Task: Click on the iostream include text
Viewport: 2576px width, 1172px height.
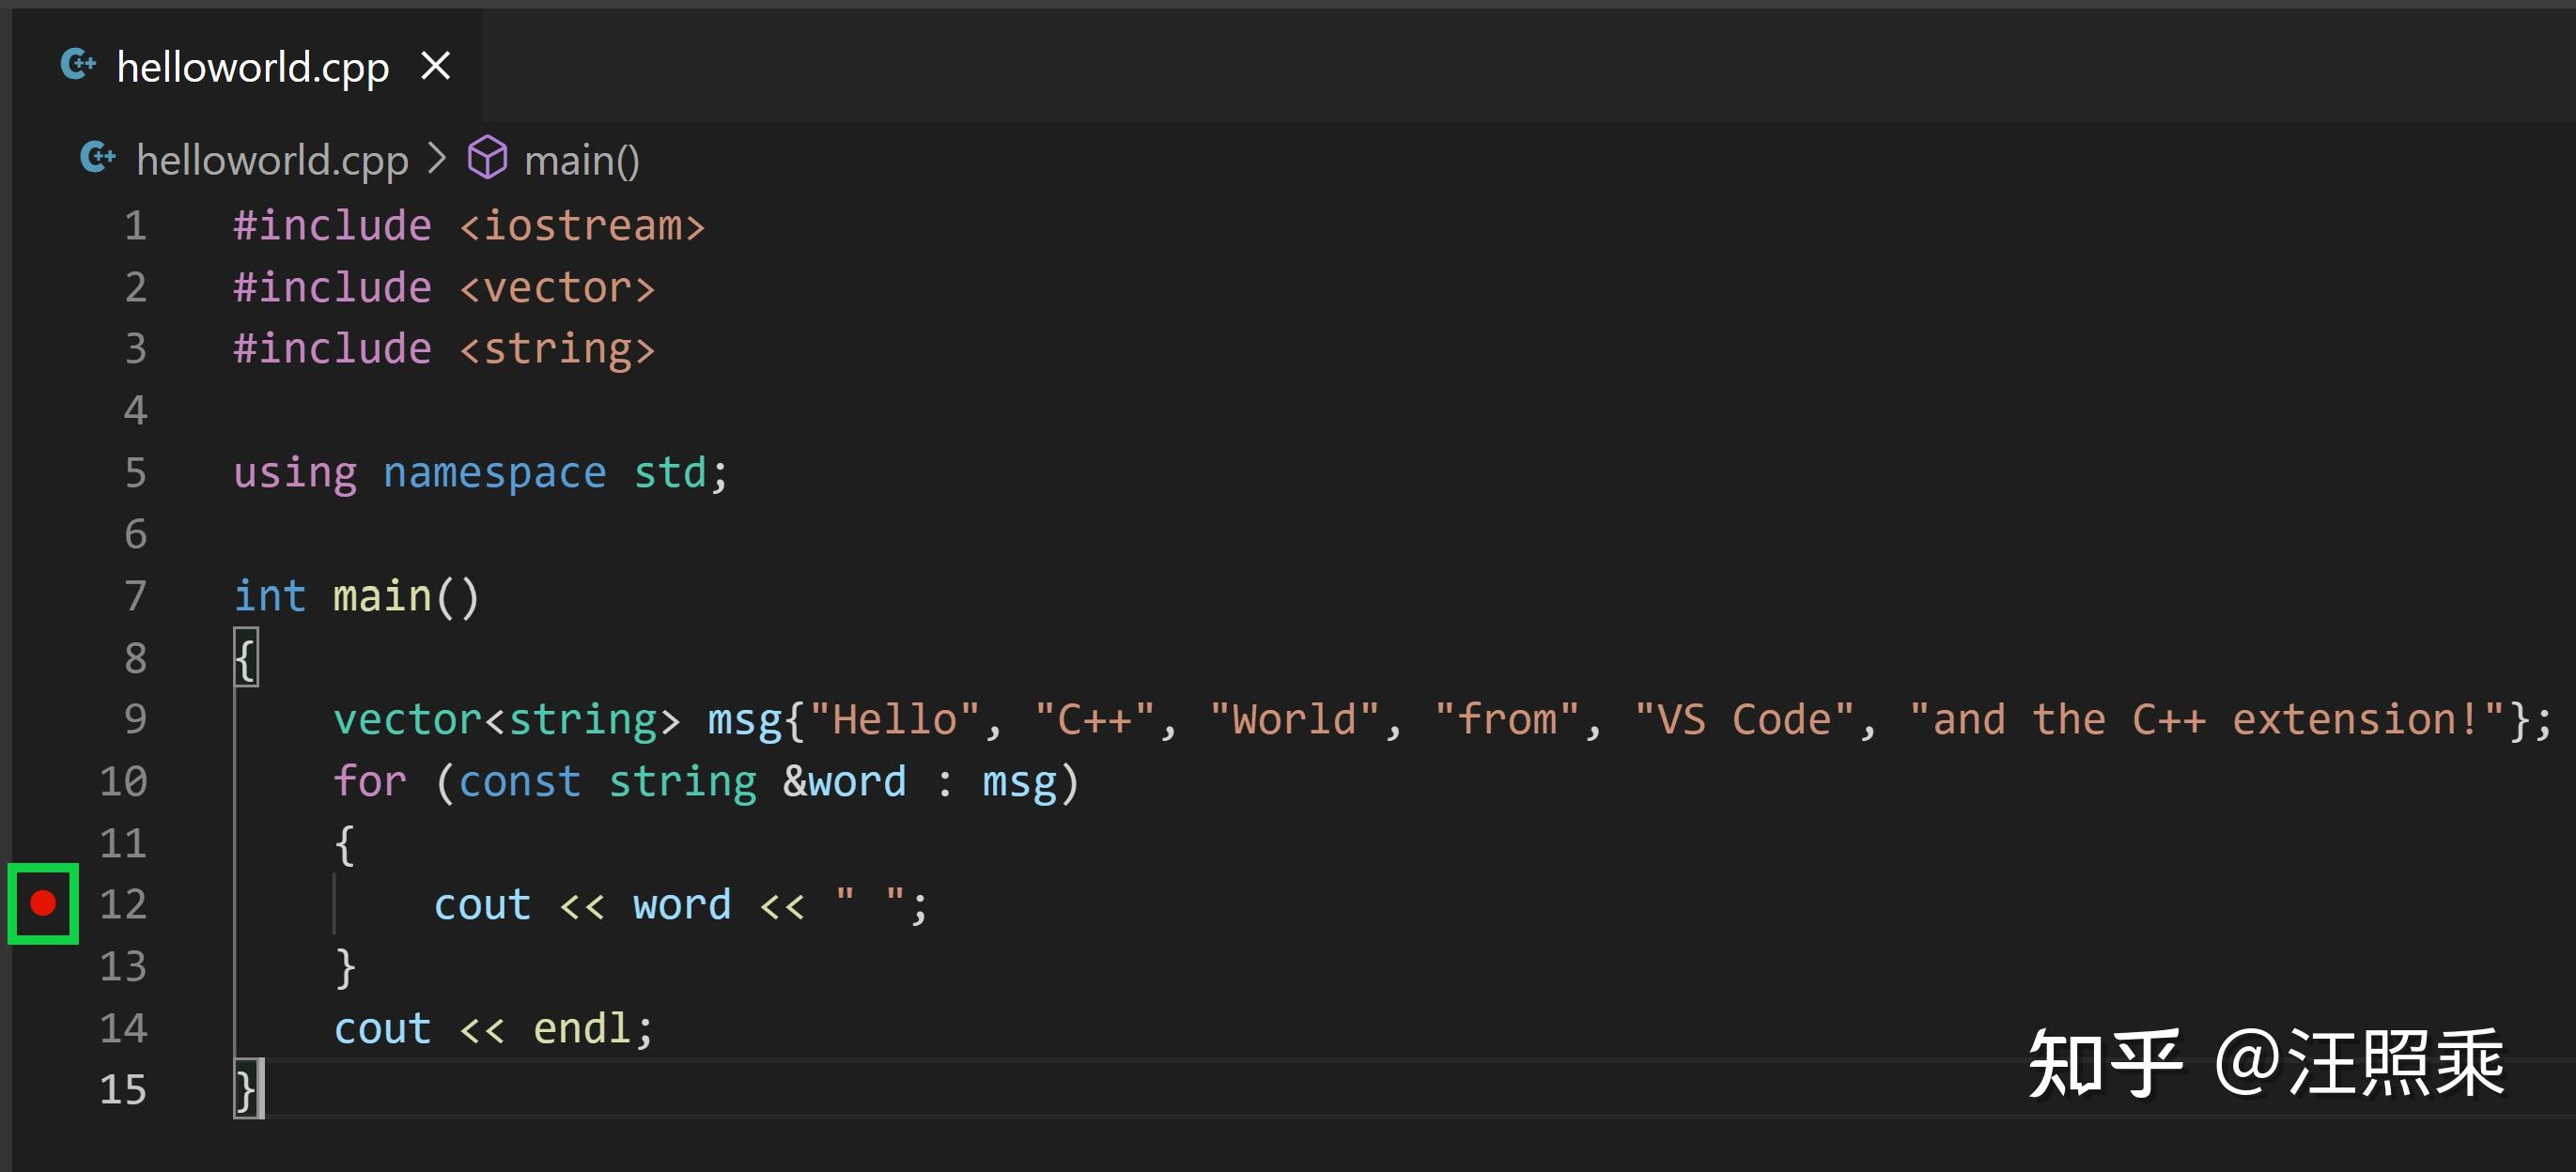Action: (x=582, y=226)
